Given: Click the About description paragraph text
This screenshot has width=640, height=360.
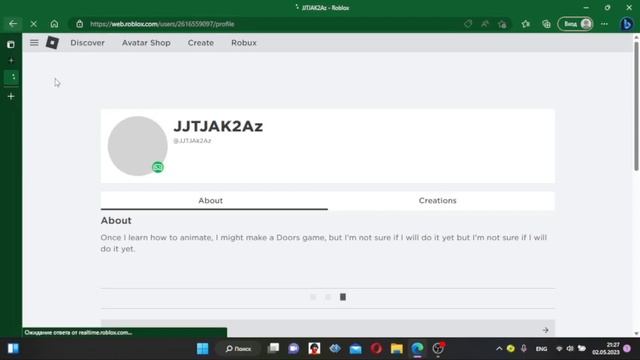Looking at the screenshot, I should [x=323, y=243].
